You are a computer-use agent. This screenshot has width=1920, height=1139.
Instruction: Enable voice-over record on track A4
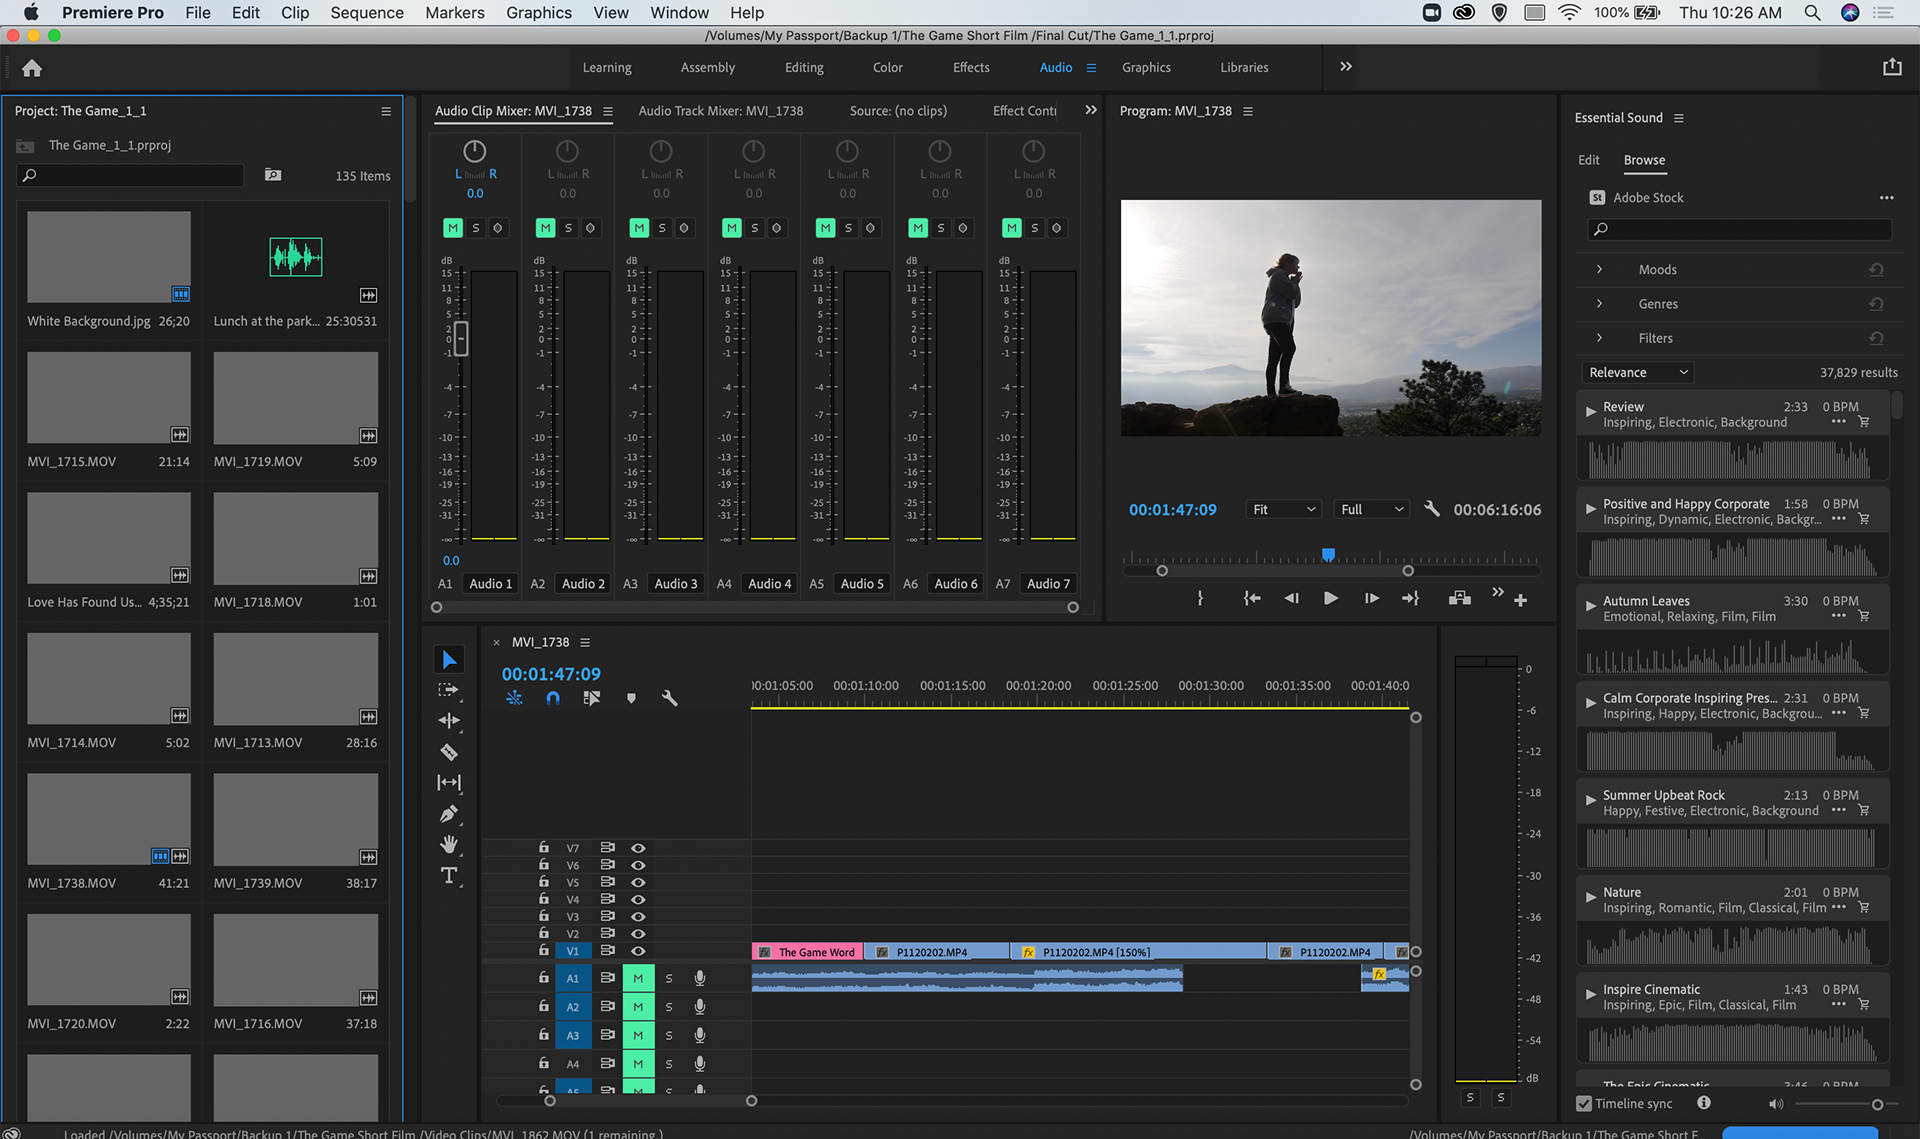[700, 1063]
